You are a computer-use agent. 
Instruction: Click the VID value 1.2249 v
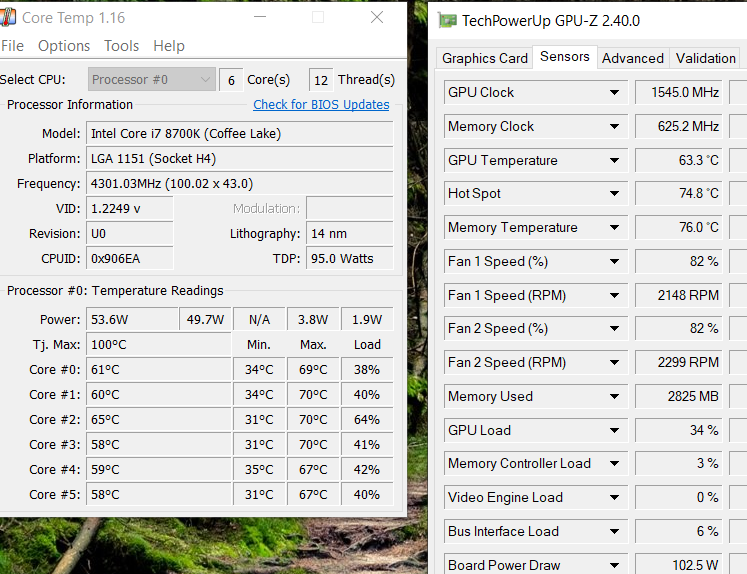point(130,209)
